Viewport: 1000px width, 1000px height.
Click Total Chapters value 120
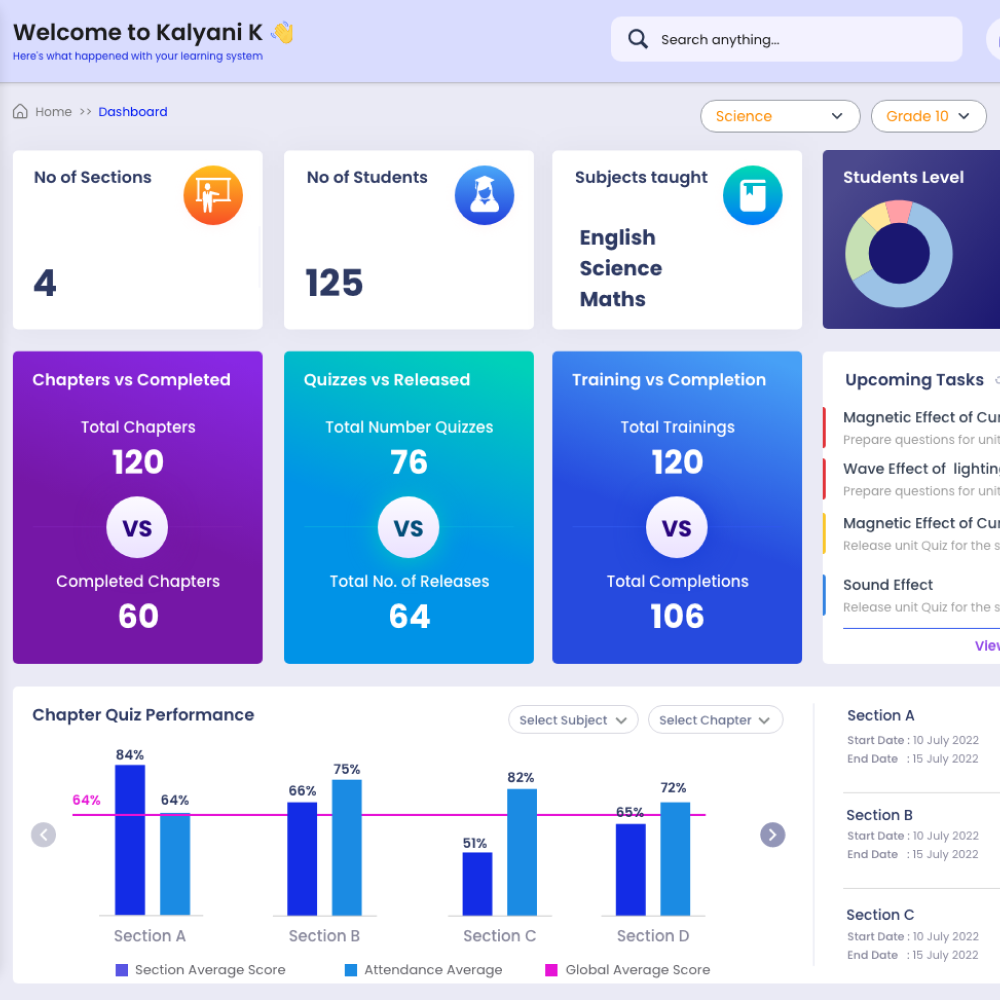click(138, 462)
